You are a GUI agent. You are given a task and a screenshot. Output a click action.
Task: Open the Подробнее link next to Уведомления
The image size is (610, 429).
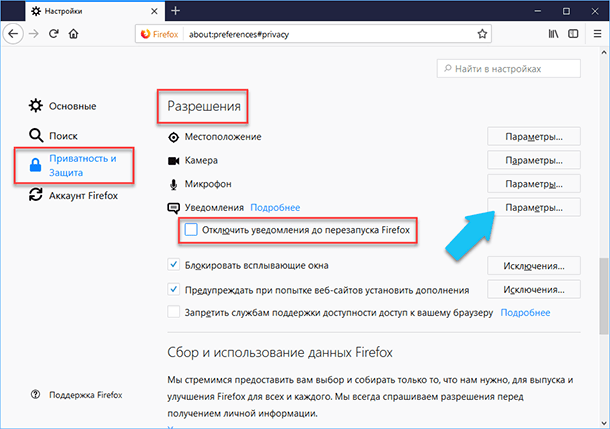coord(275,208)
